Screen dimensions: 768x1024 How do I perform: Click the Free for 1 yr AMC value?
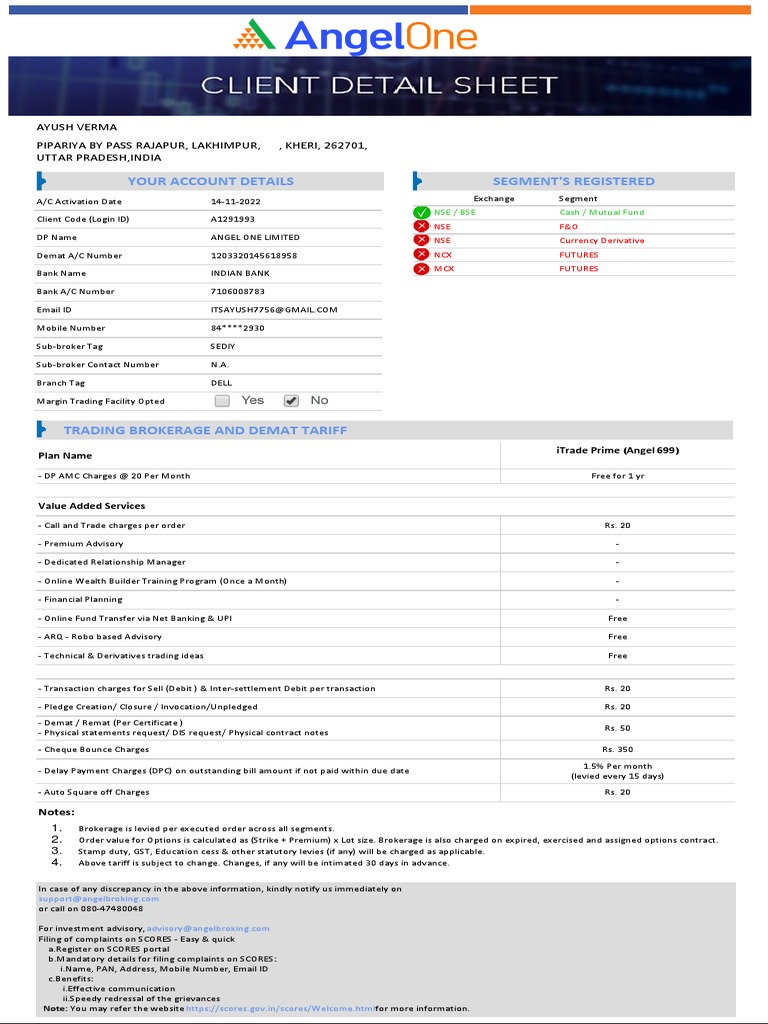tap(617, 476)
